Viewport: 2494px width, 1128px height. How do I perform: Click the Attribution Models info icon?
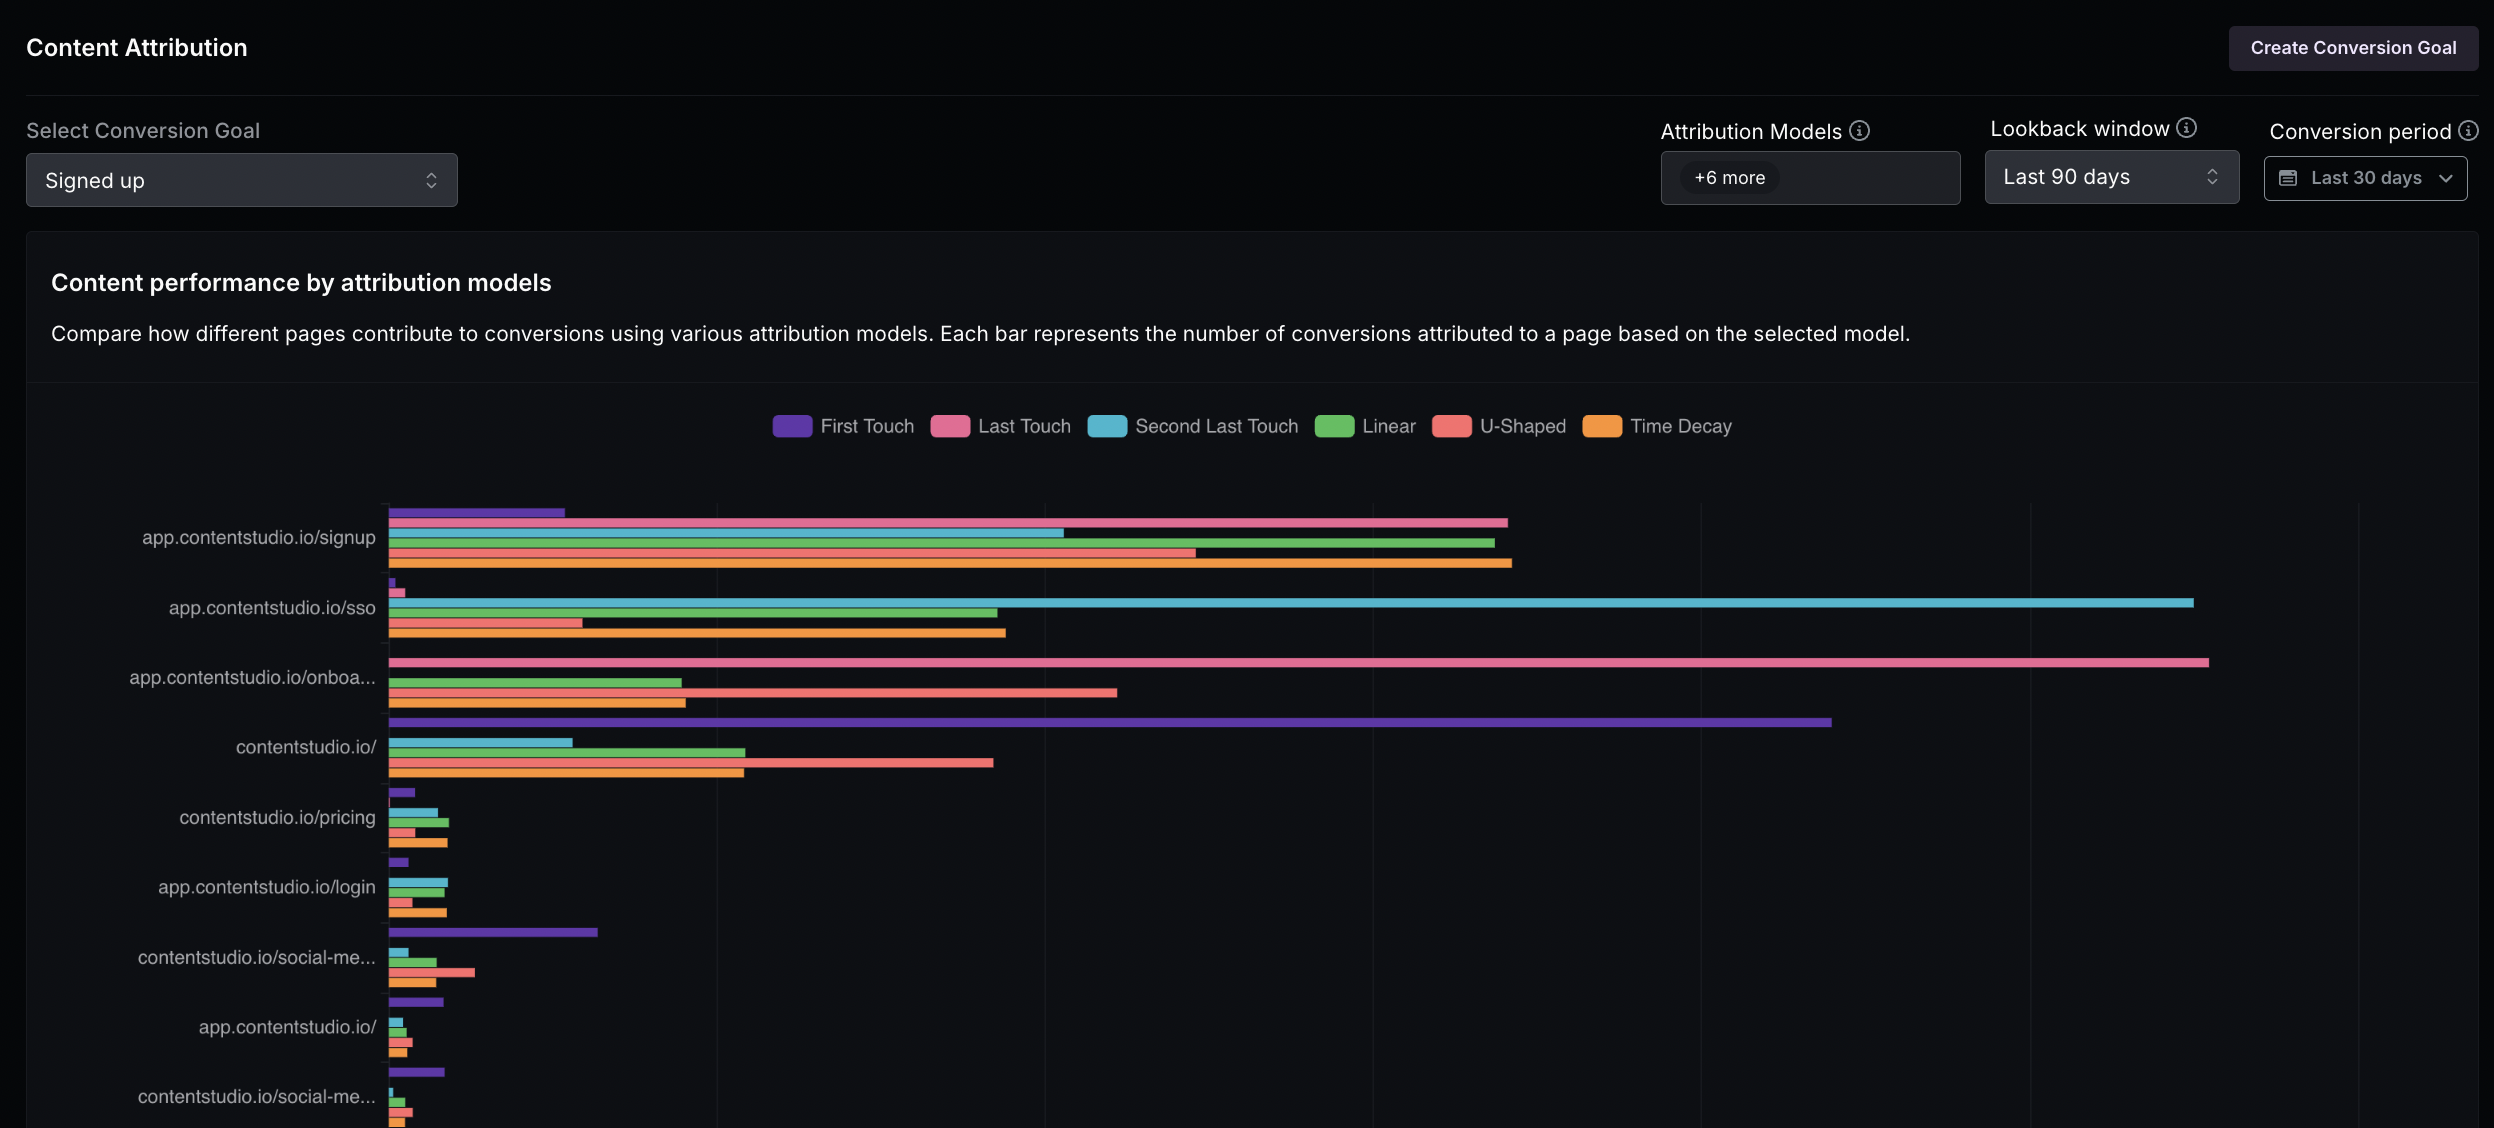pos(1859,131)
